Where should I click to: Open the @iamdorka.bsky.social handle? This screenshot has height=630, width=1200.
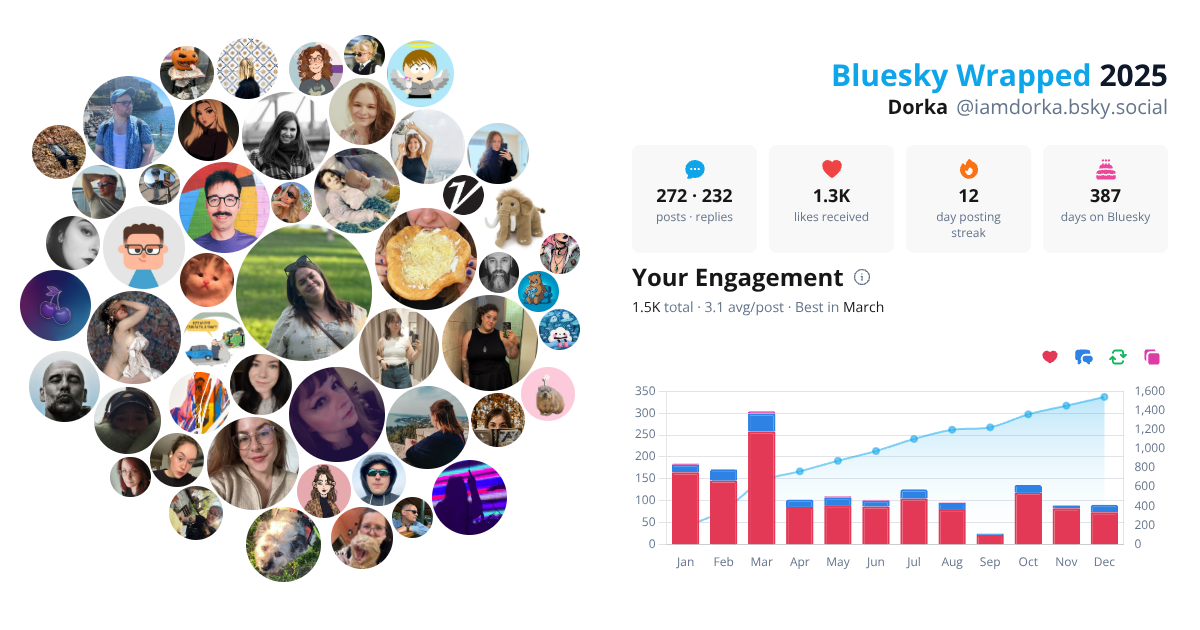[1062, 107]
